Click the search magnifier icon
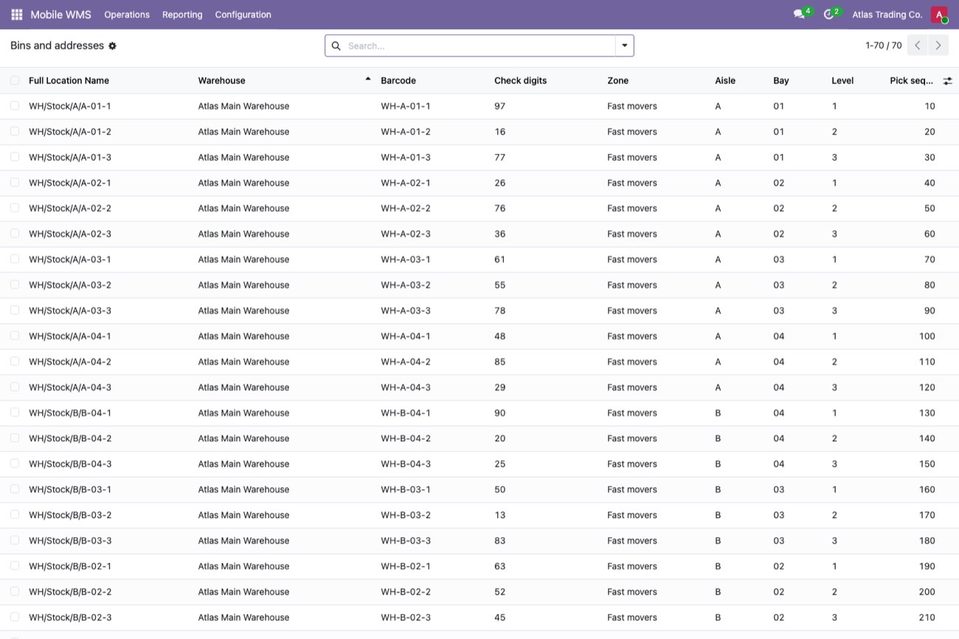Image resolution: width=959 pixels, height=639 pixels. [336, 46]
